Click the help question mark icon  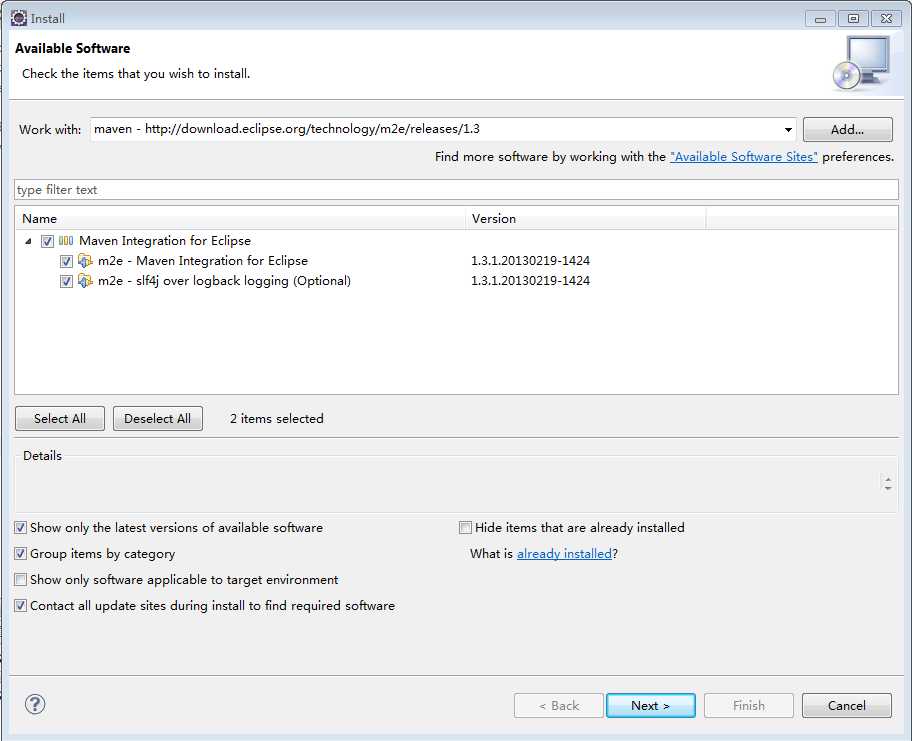35,704
